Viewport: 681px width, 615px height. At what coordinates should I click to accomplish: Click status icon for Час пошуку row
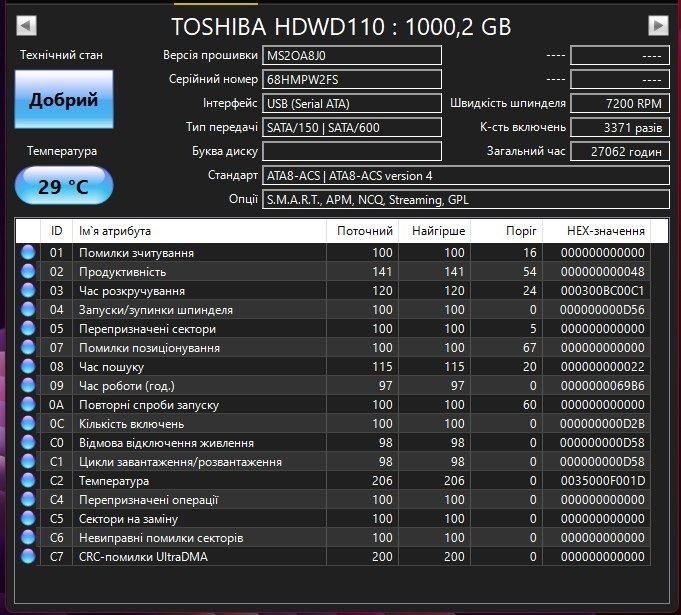(28, 367)
